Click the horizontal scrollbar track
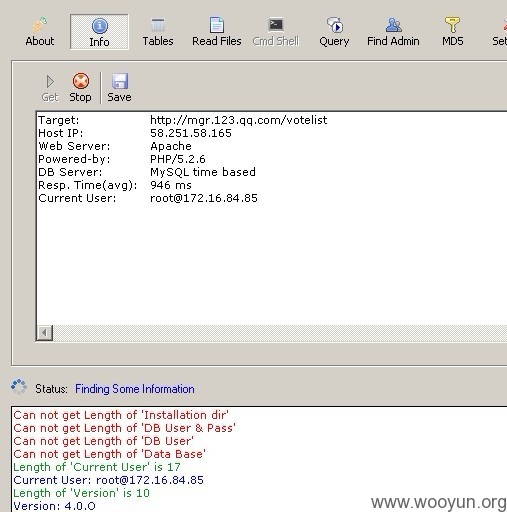507x512 pixels. coord(280,333)
